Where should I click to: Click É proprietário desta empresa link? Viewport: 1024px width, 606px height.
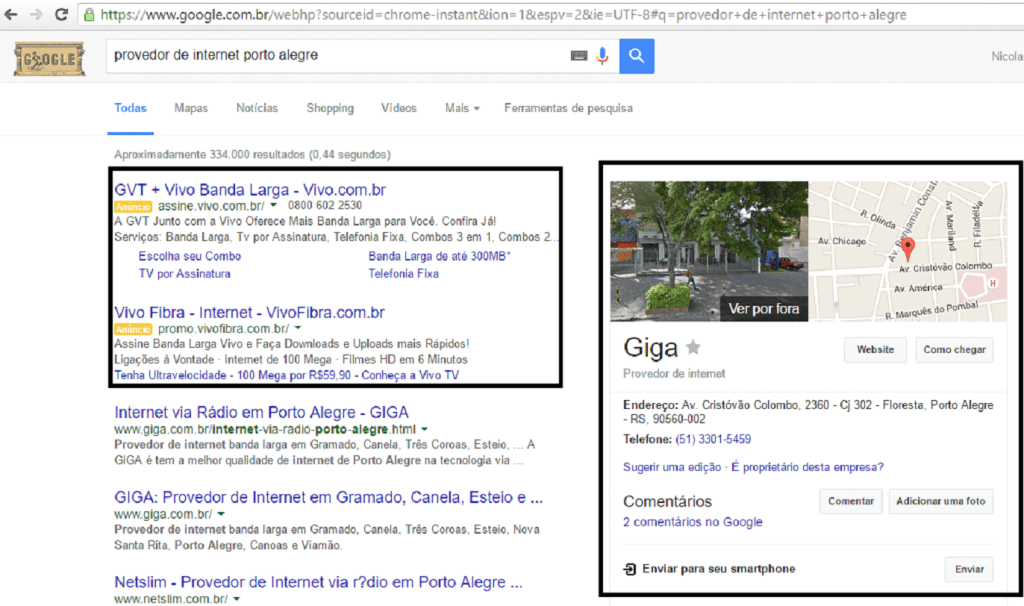[x=807, y=467]
